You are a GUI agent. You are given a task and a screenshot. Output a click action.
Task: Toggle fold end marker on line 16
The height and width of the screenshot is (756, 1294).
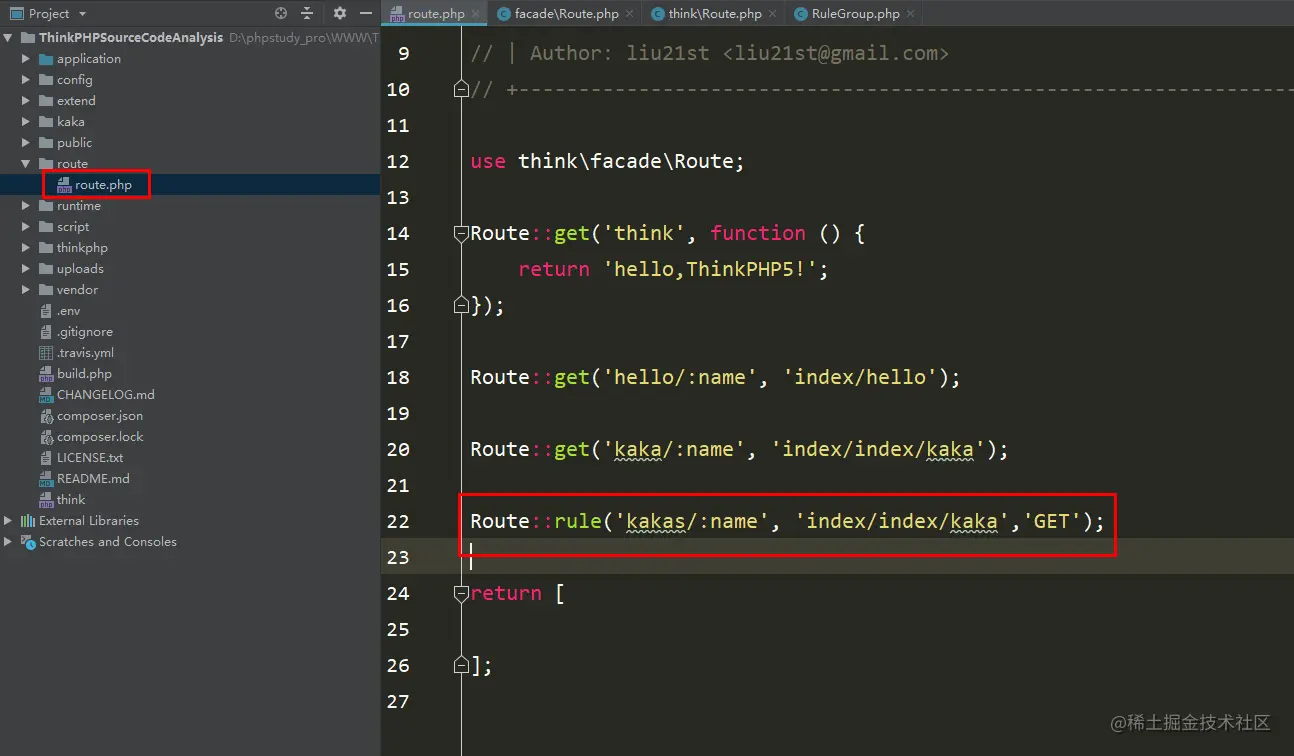461,305
